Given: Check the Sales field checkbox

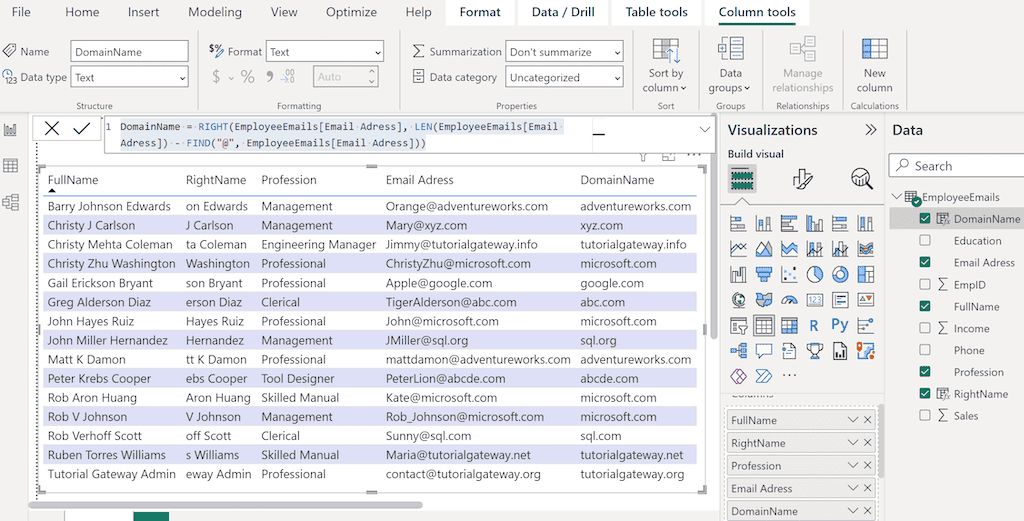Looking at the screenshot, I should [x=925, y=415].
